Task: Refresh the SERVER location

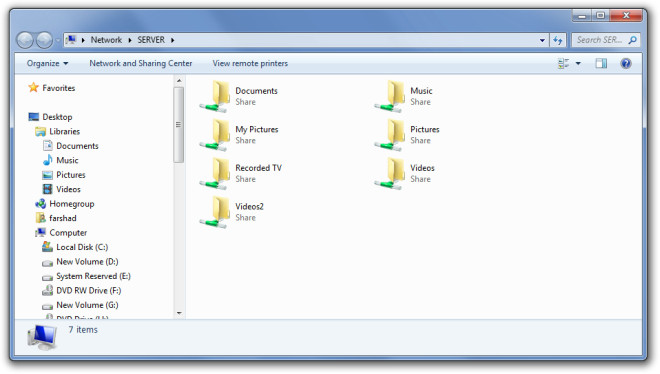Action: point(558,40)
